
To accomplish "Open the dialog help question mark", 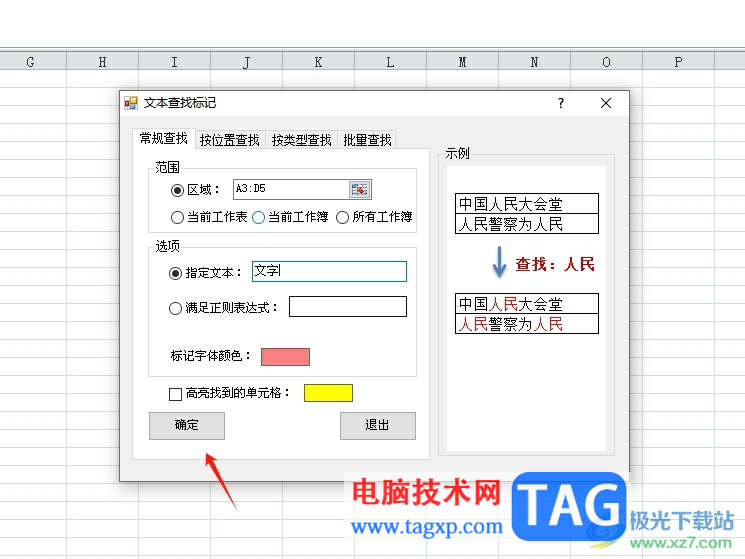I will [561, 103].
